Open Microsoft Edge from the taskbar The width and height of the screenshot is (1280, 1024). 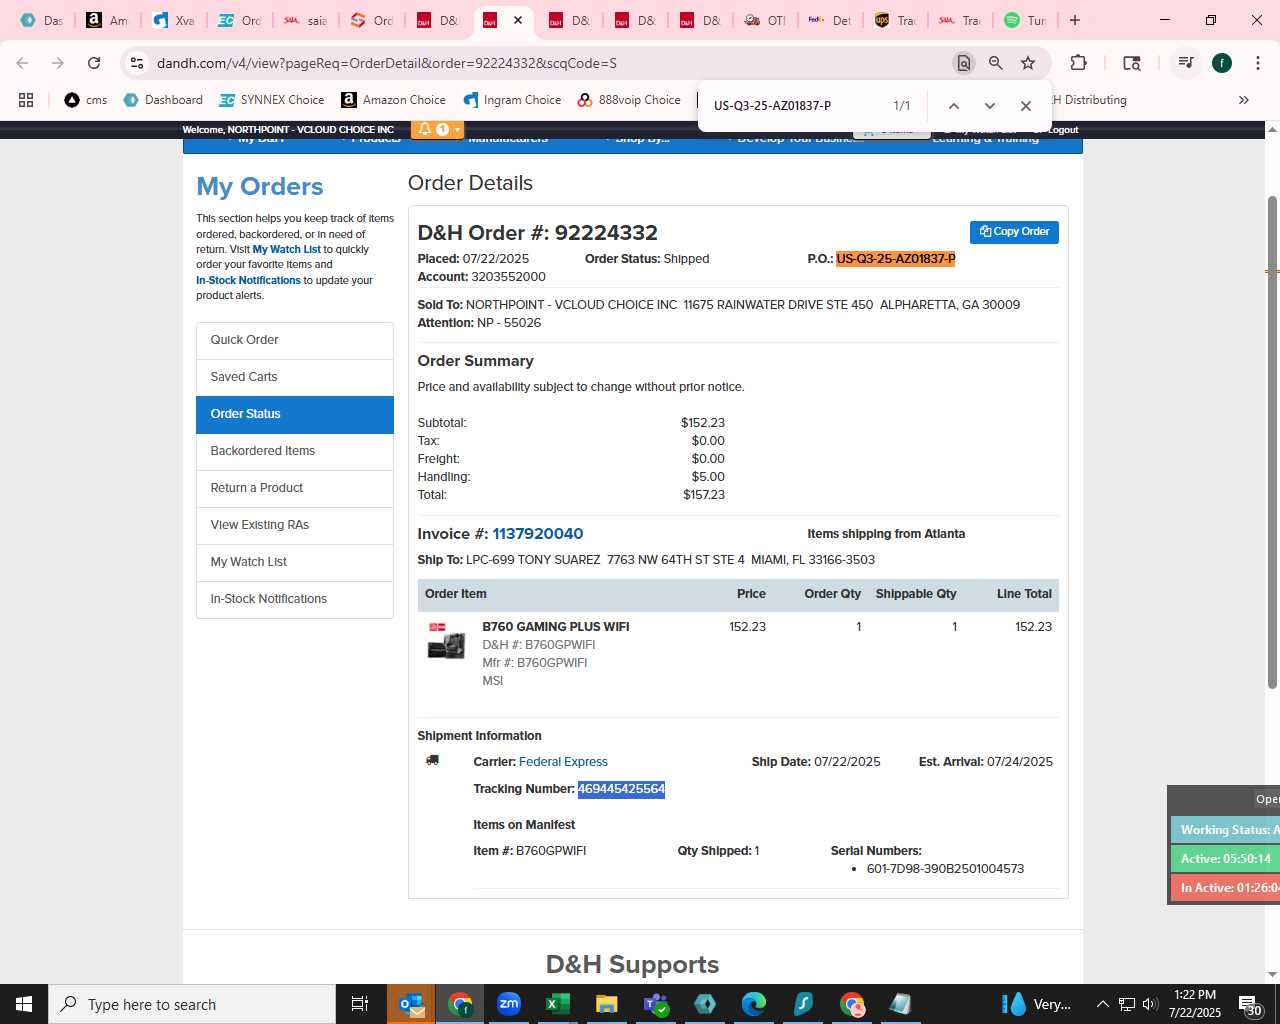pos(754,1004)
